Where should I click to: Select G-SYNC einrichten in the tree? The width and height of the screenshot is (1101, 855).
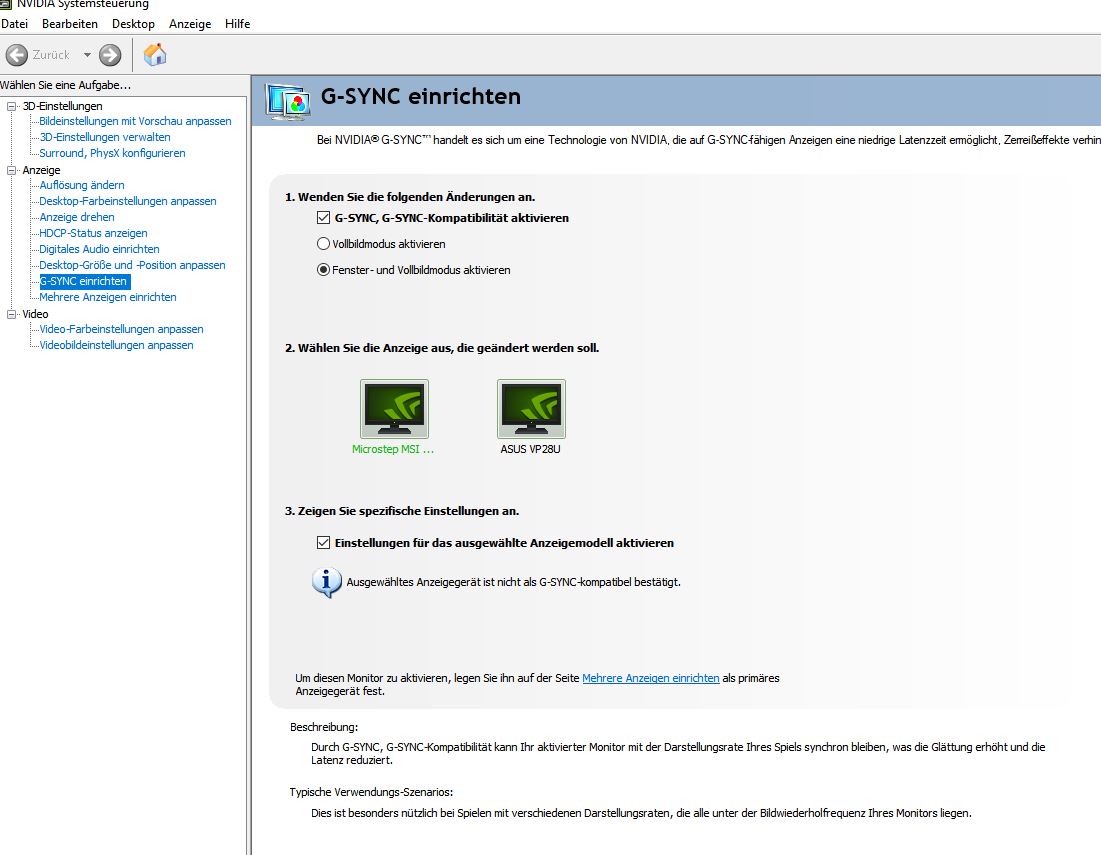pyautogui.click(x=84, y=281)
